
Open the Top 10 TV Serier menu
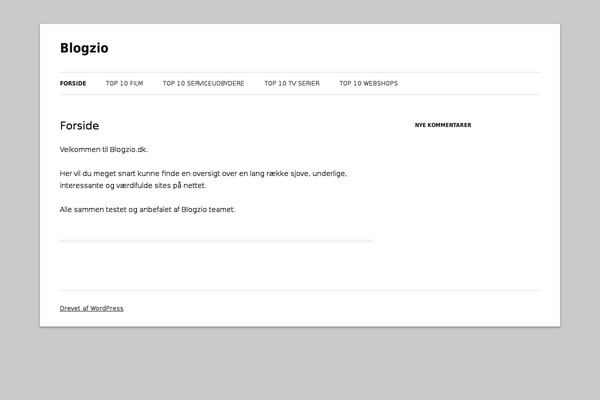[292, 83]
